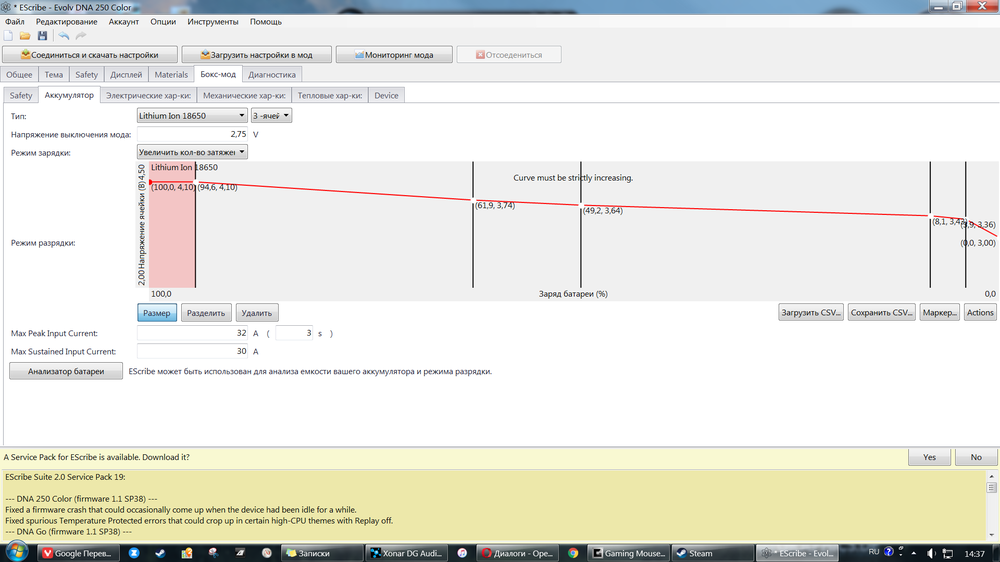Switch to the Общее tab
This screenshot has height=562, width=1000.
(x=19, y=75)
